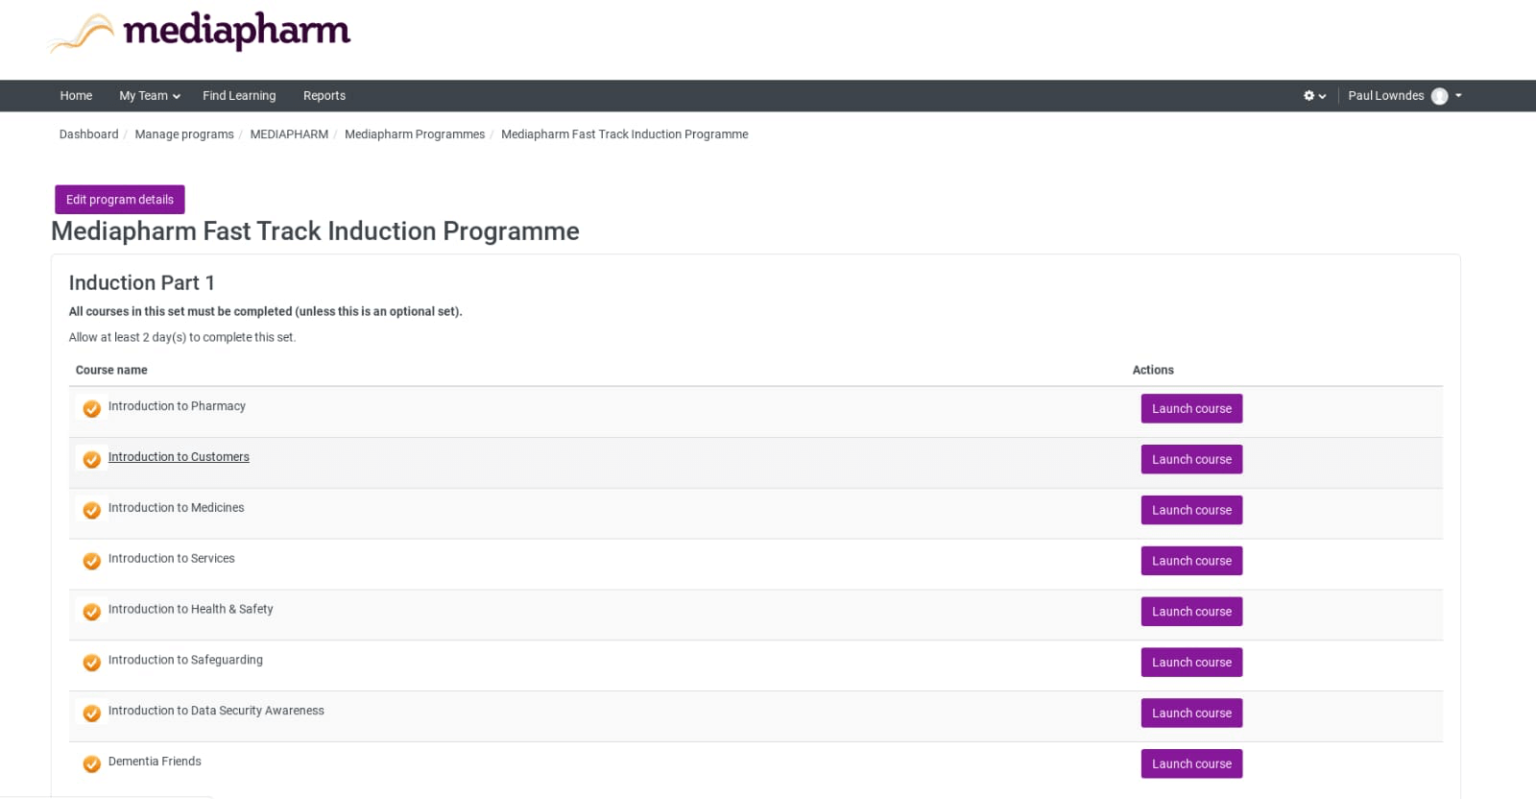Viewport: 1536px width, 799px height.
Task: Launch the Introduction to Health & Safety course
Action: pyautogui.click(x=1191, y=611)
